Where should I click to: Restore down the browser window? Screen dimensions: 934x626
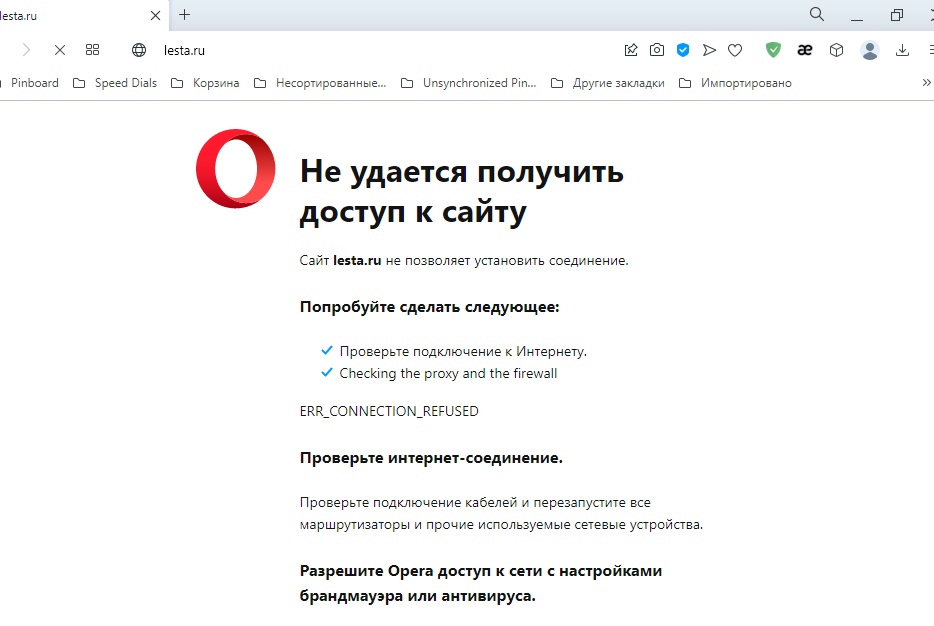tap(896, 15)
